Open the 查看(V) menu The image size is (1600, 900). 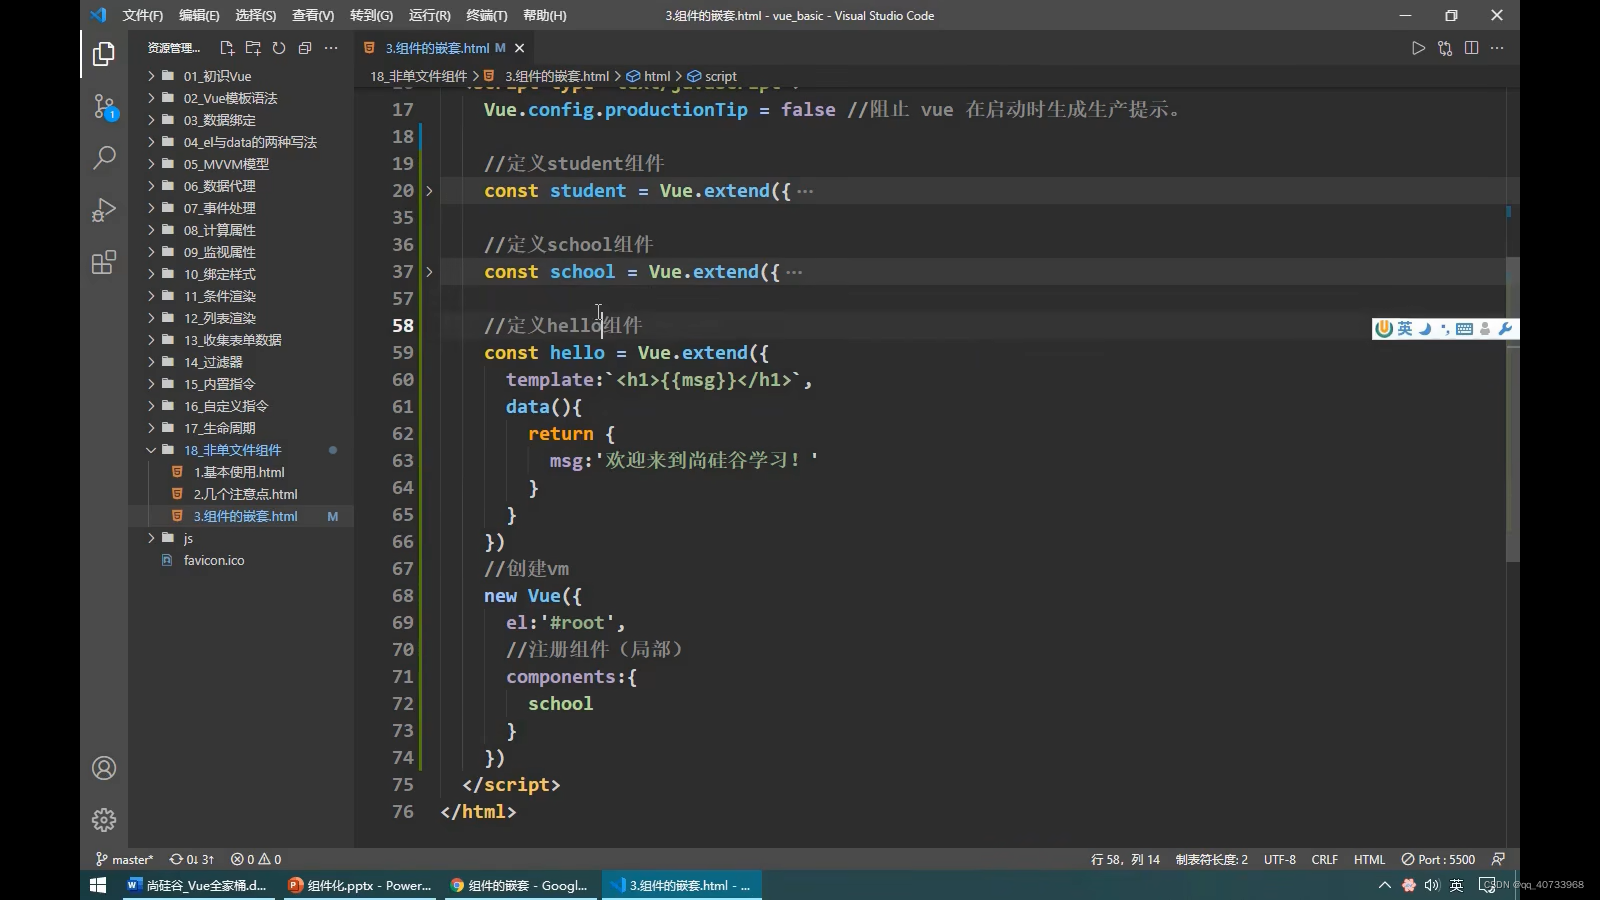[313, 15]
